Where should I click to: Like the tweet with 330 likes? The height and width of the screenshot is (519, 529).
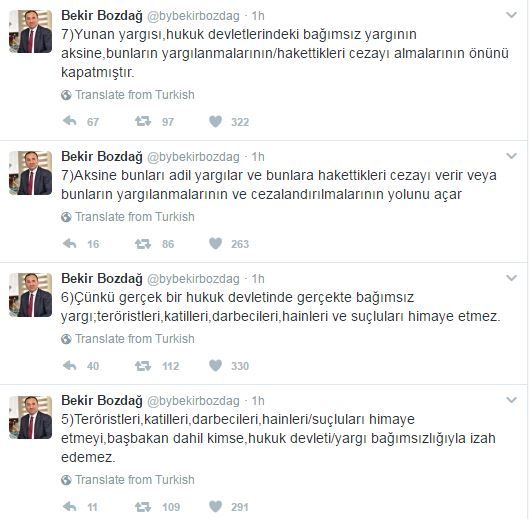216,365
